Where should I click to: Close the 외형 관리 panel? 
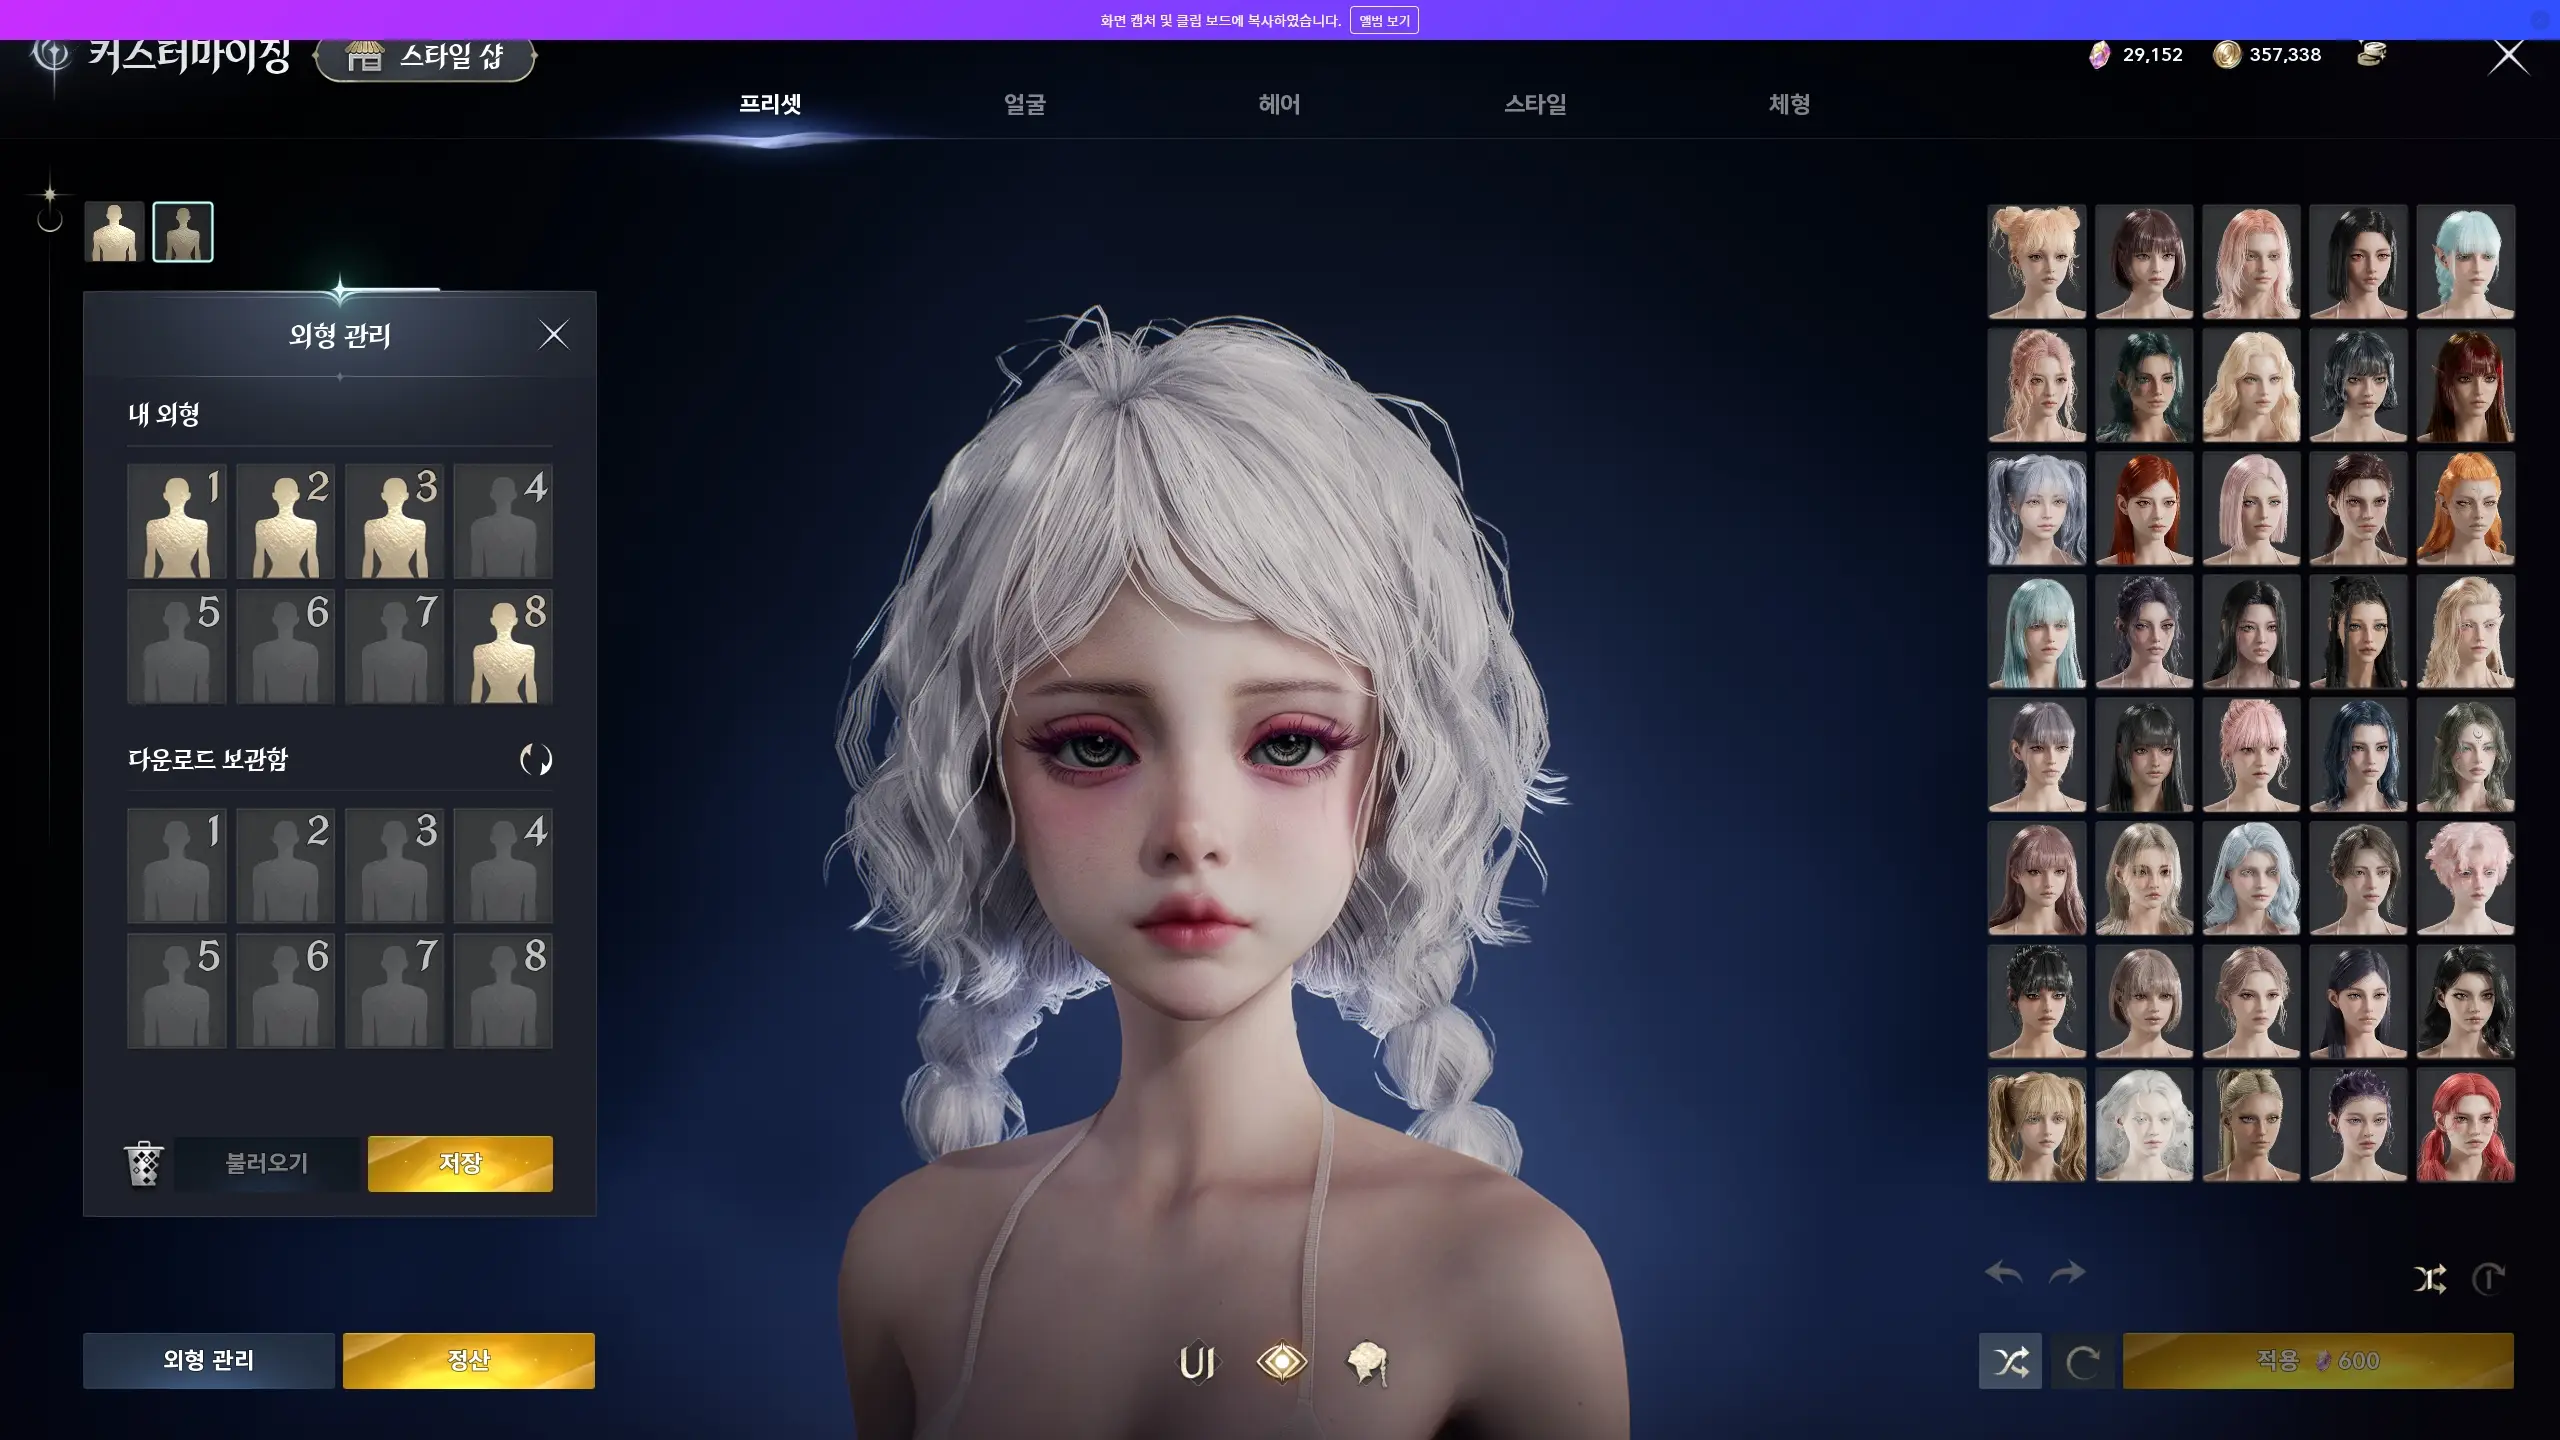coord(553,335)
